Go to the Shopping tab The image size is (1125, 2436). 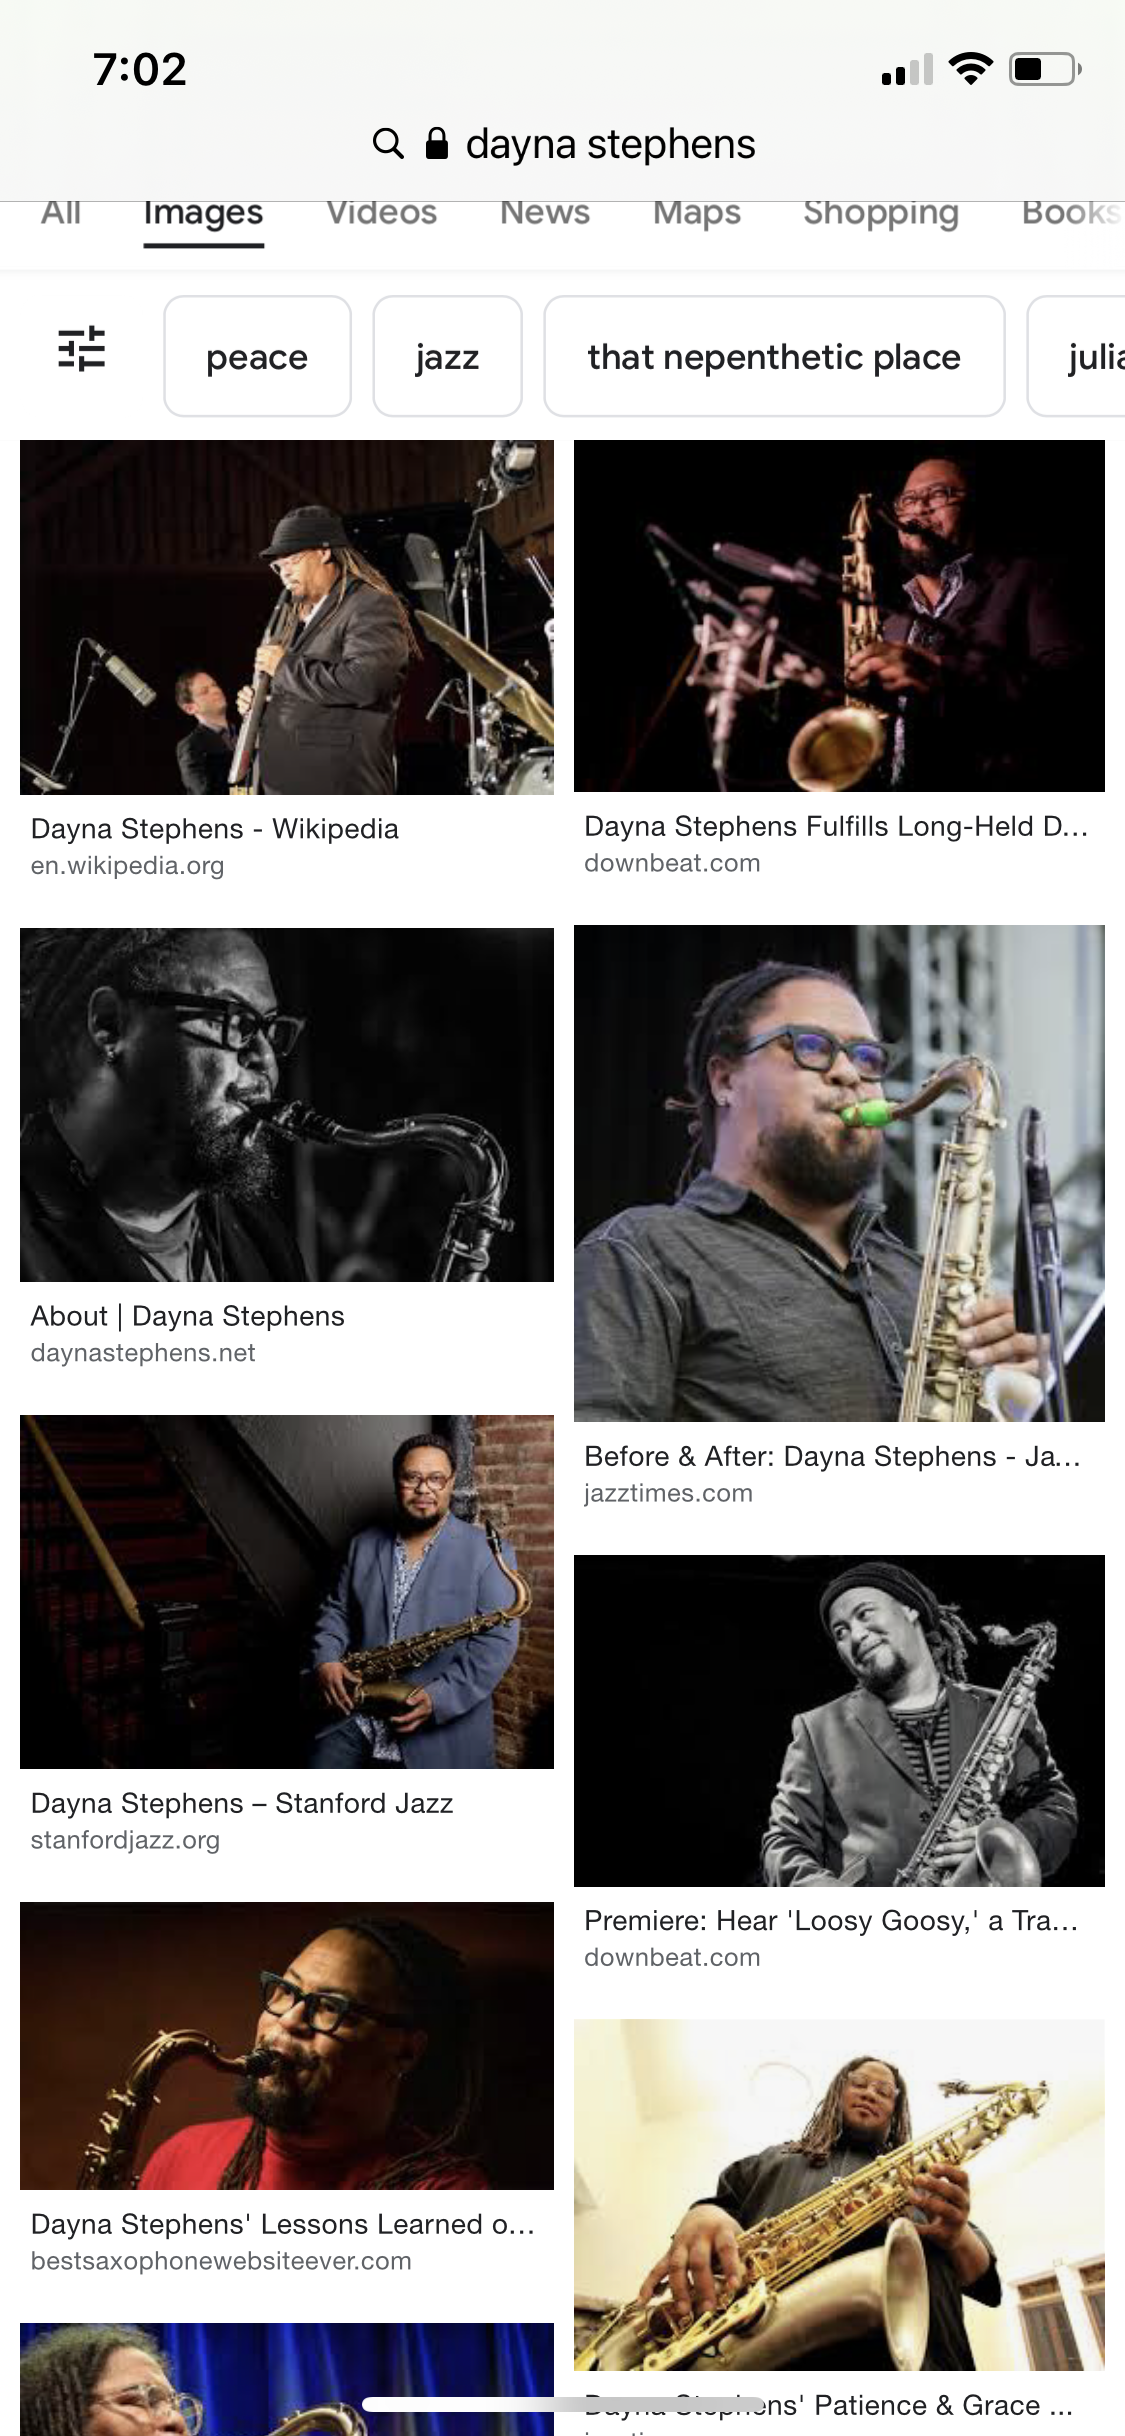tap(881, 213)
